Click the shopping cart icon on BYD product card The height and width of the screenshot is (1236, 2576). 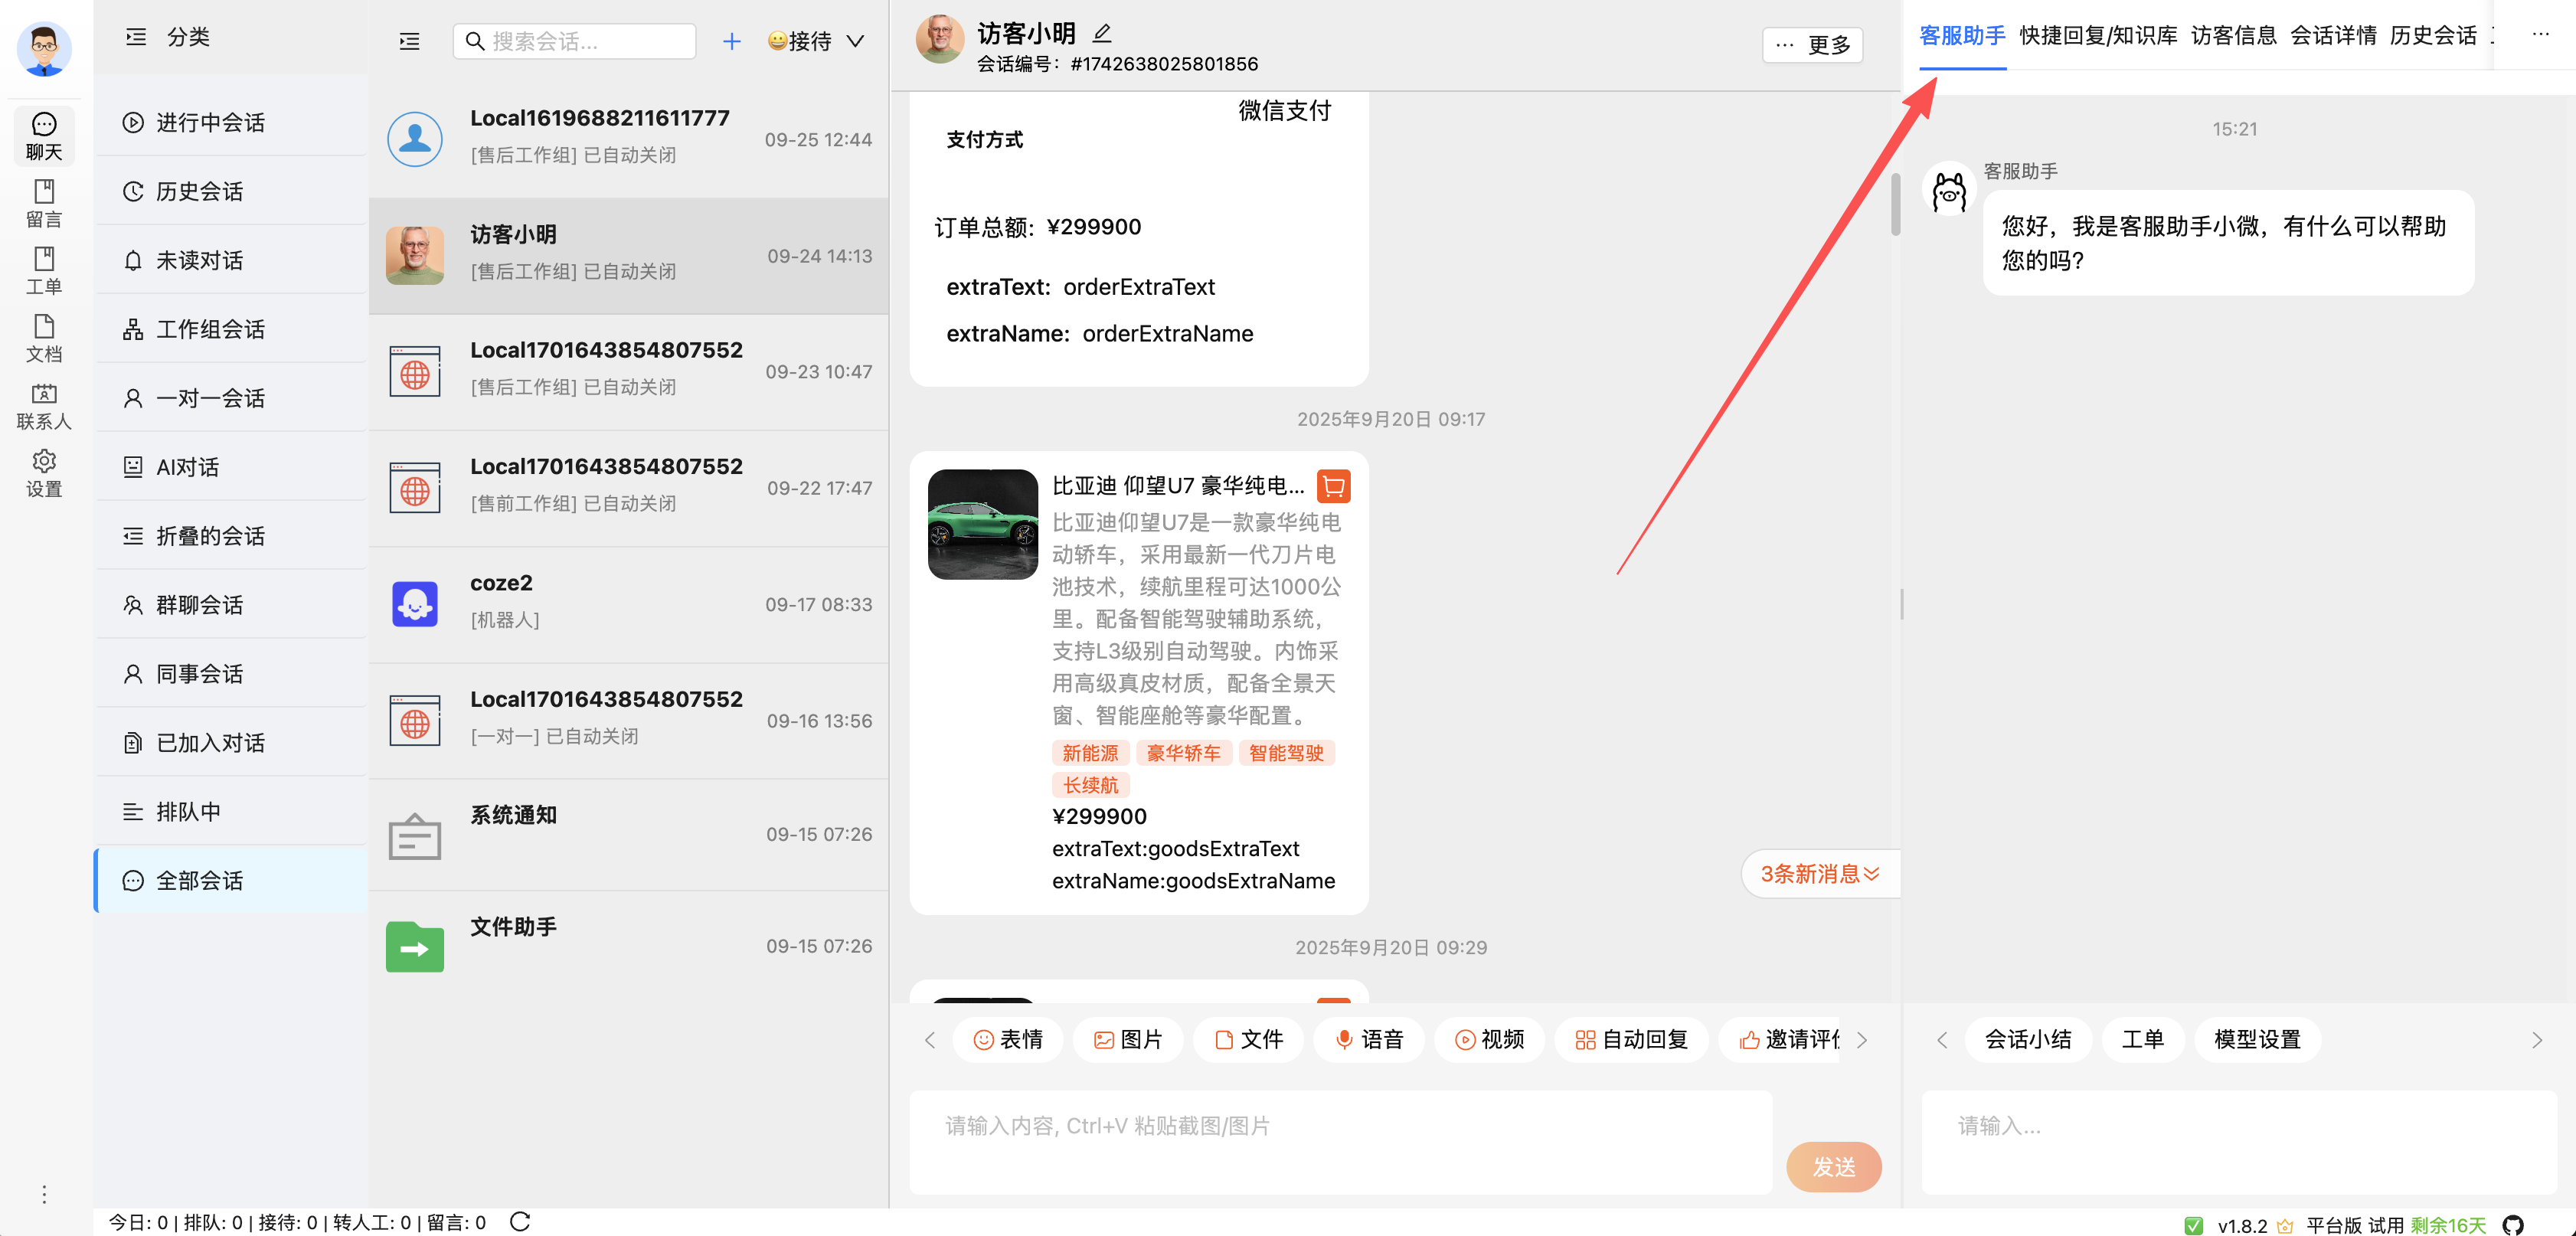(x=1333, y=486)
